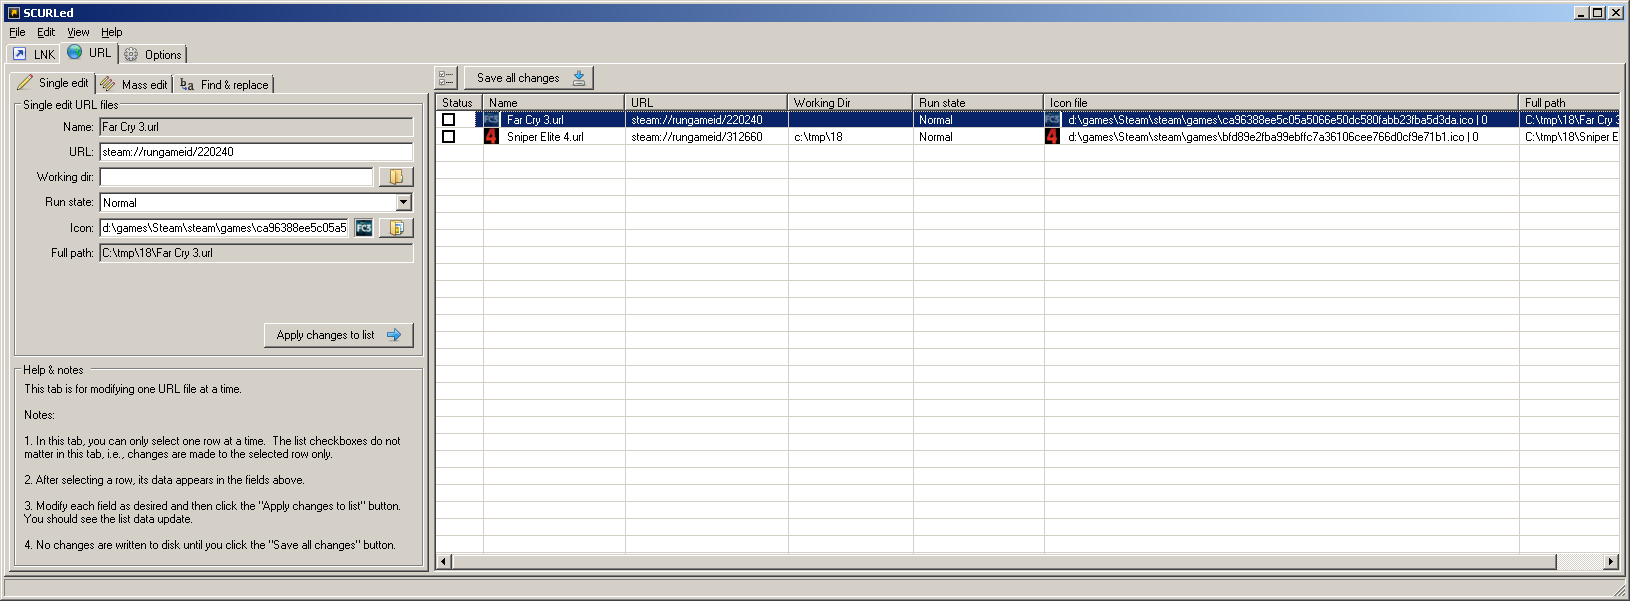The width and height of the screenshot is (1630, 601).
Task: Sort by Working Dir column header
Action: click(x=850, y=102)
